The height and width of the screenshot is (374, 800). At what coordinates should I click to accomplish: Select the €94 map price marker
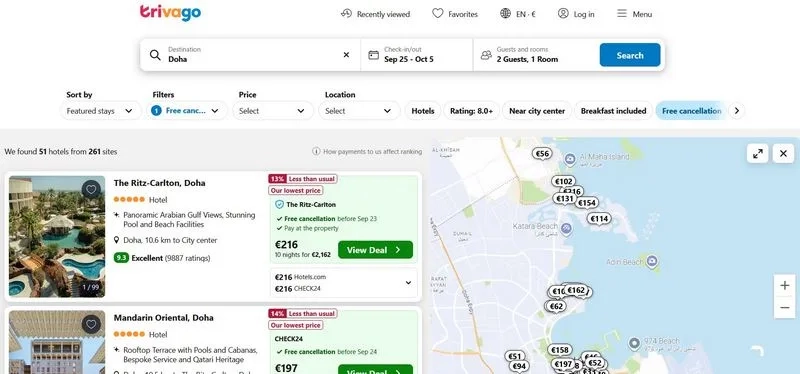click(x=519, y=366)
